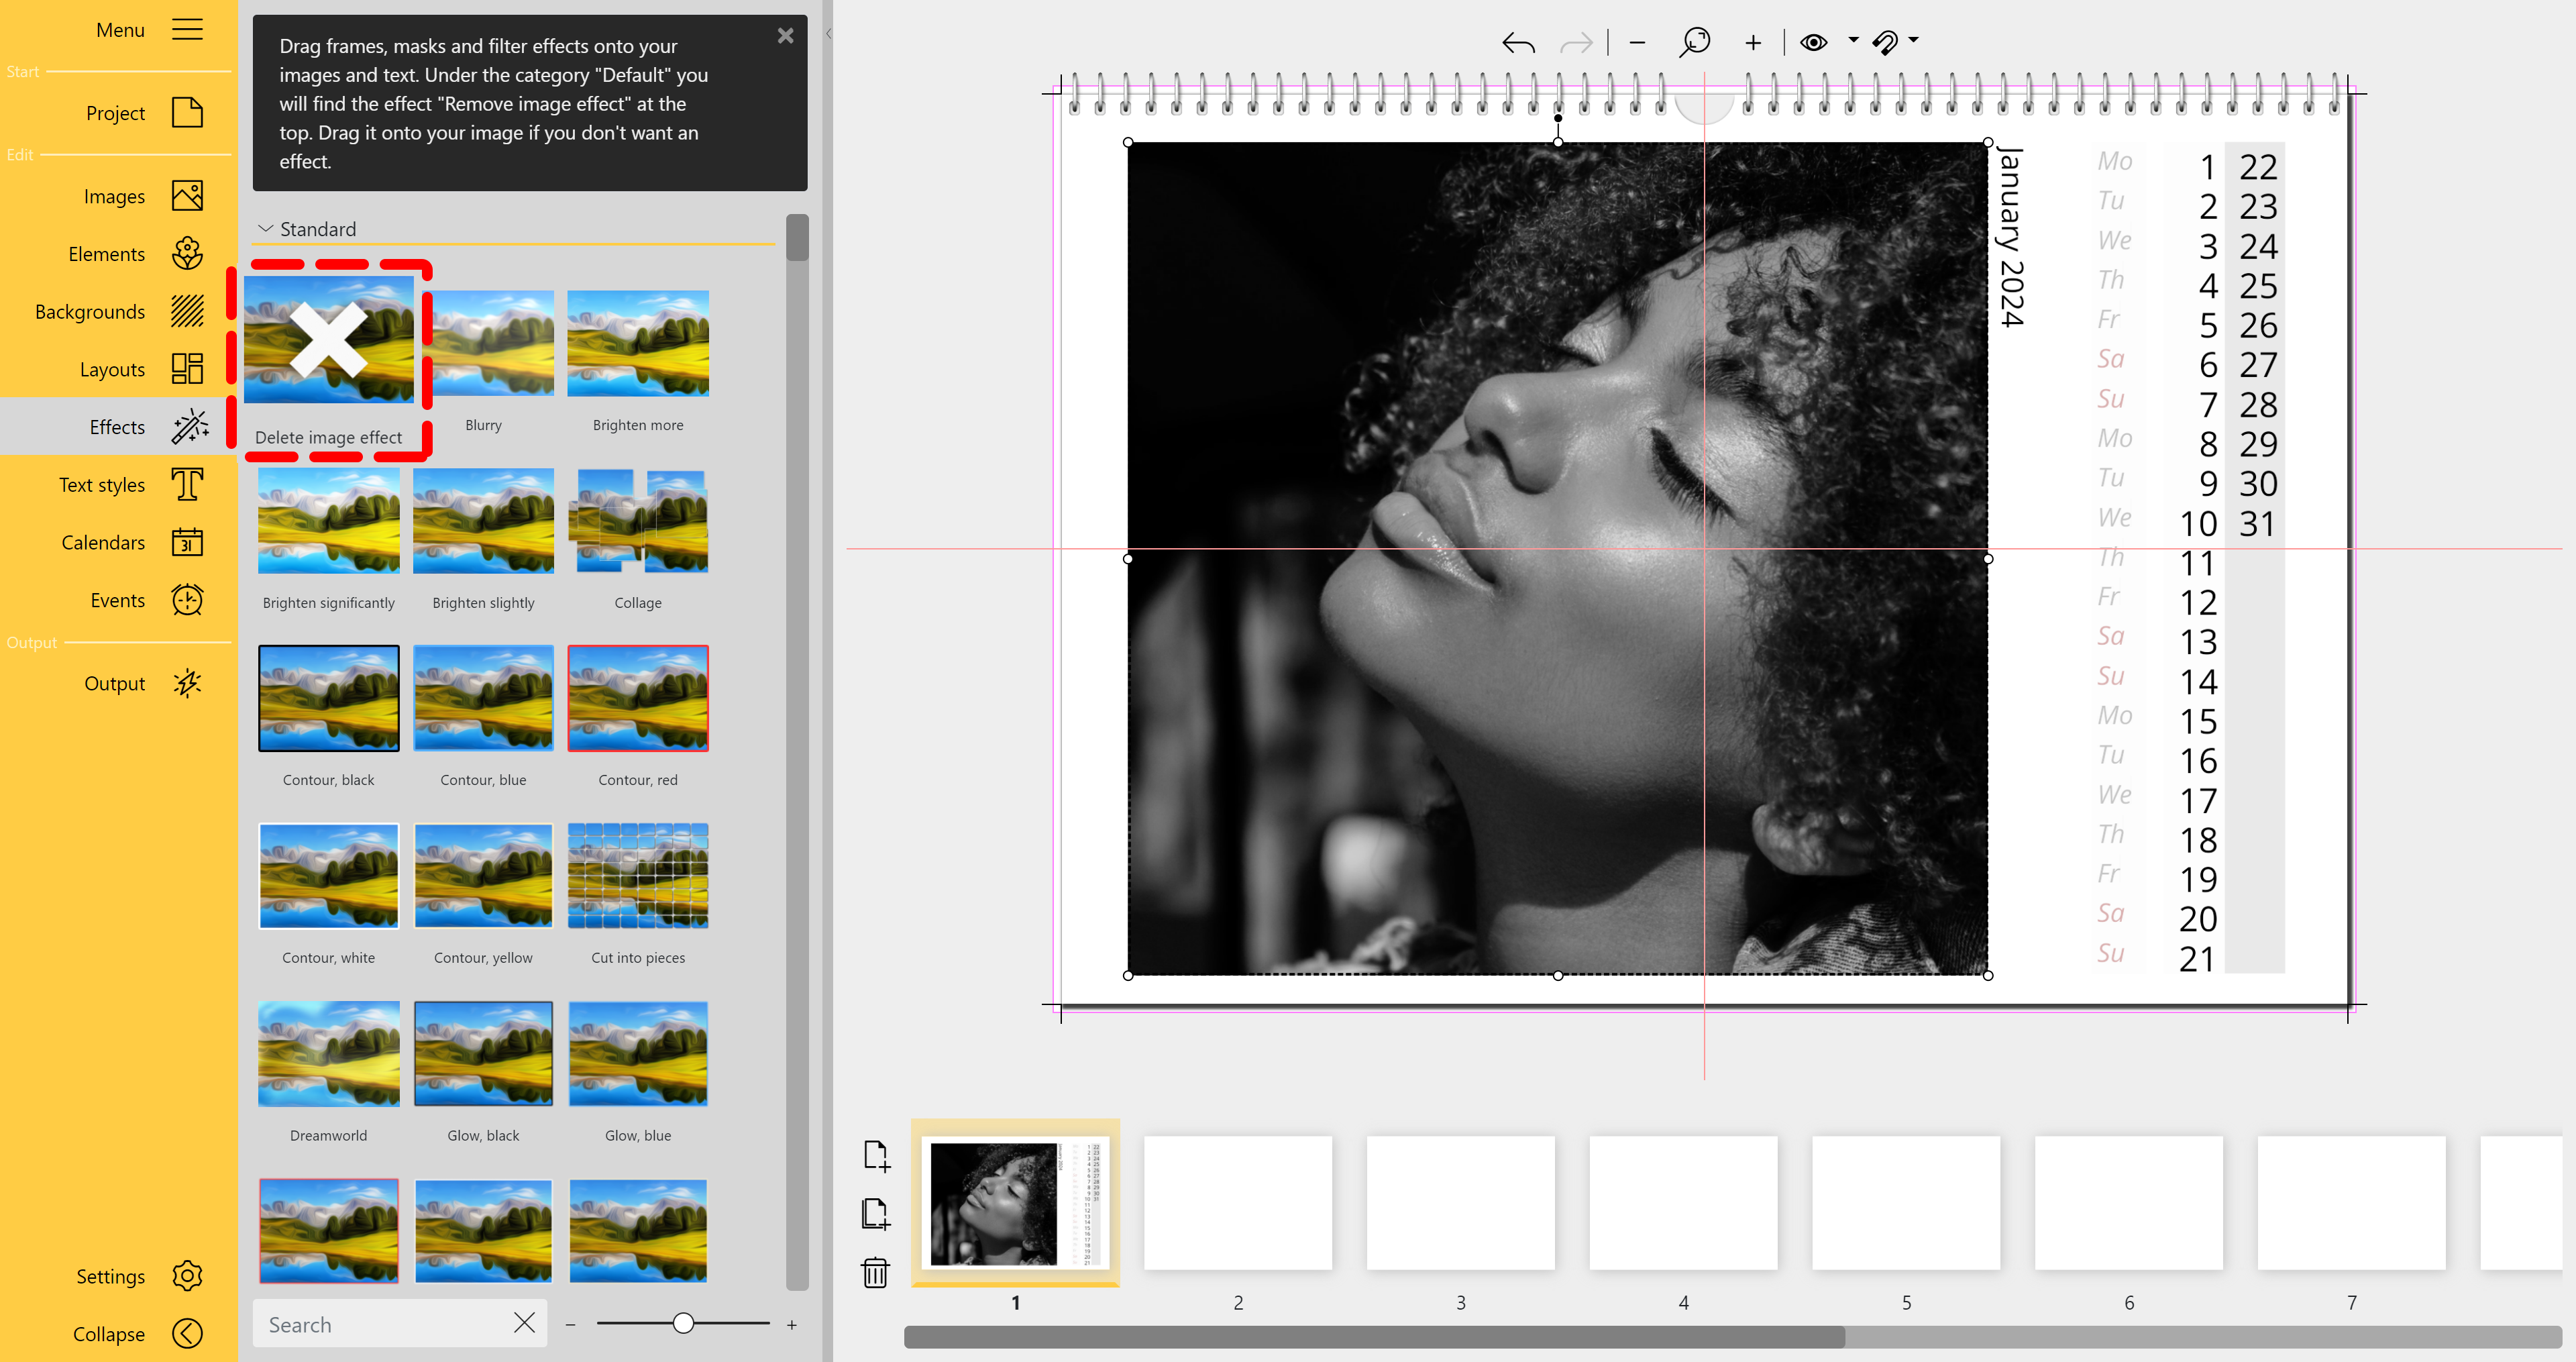Select the page 1 thumbnail
Image resolution: width=2576 pixels, height=1362 pixels.
(1015, 1203)
